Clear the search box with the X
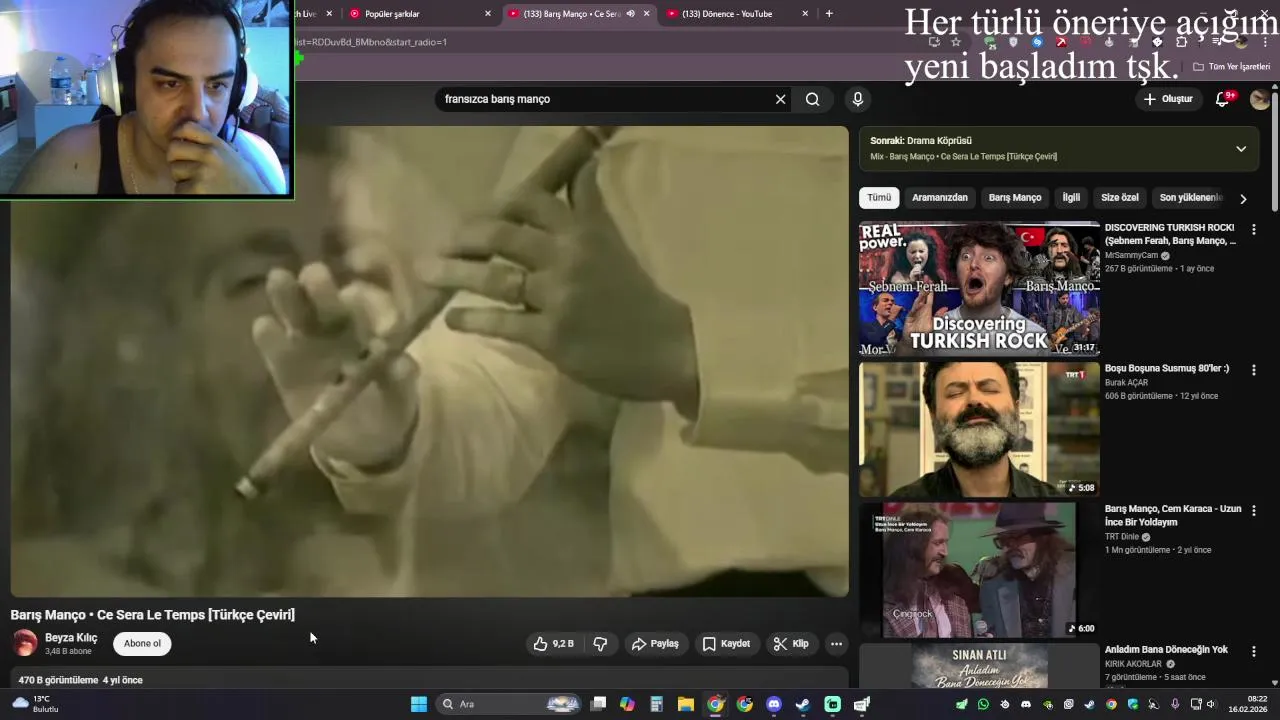Viewport: 1280px width, 720px height. pos(781,99)
